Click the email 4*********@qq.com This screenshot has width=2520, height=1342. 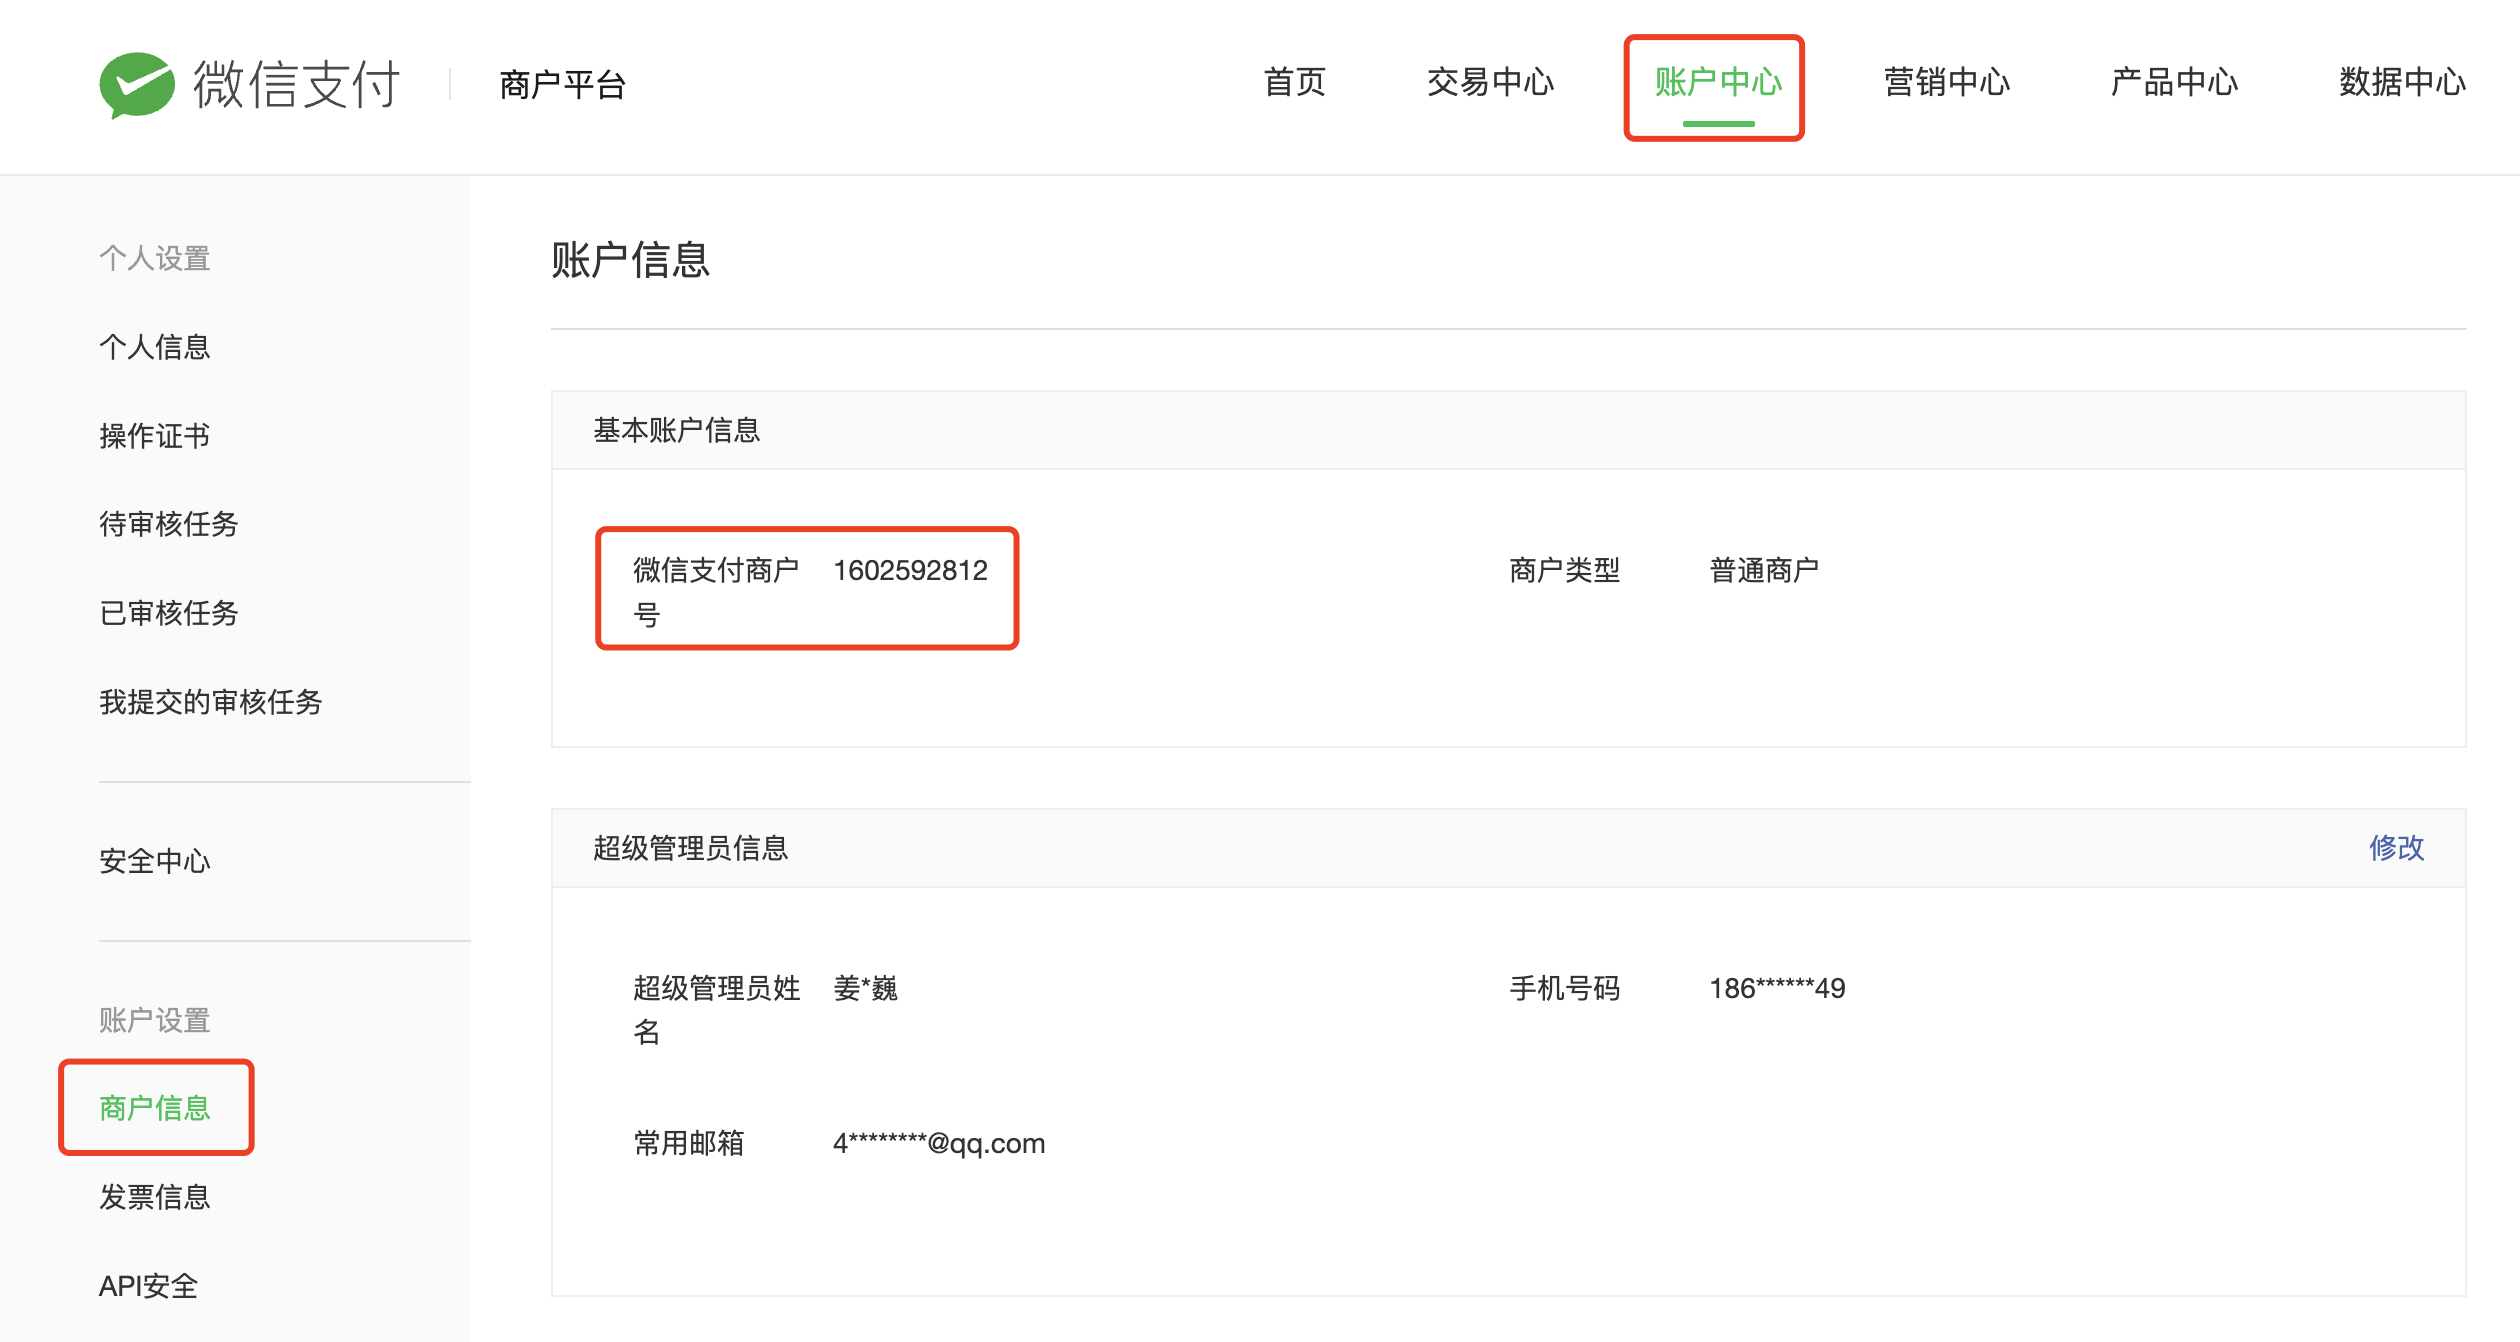tap(939, 1143)
